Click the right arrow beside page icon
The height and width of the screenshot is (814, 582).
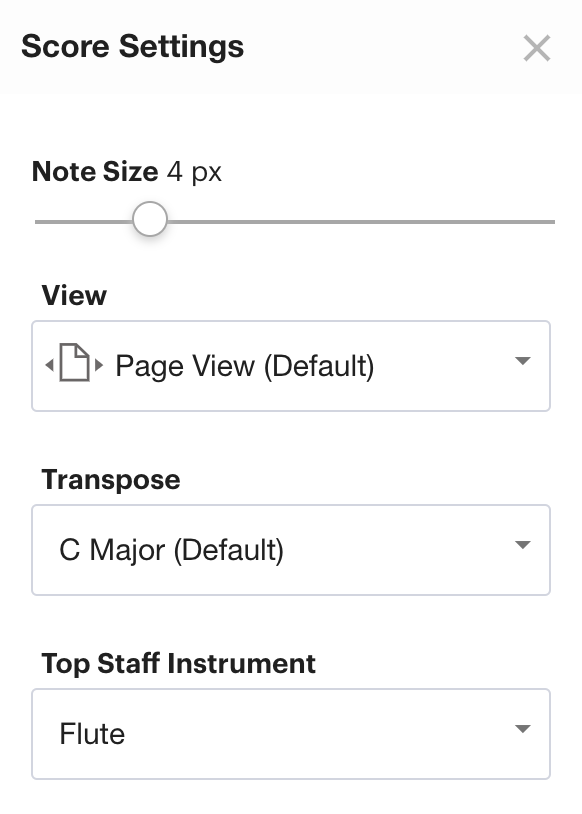(99, 365)
